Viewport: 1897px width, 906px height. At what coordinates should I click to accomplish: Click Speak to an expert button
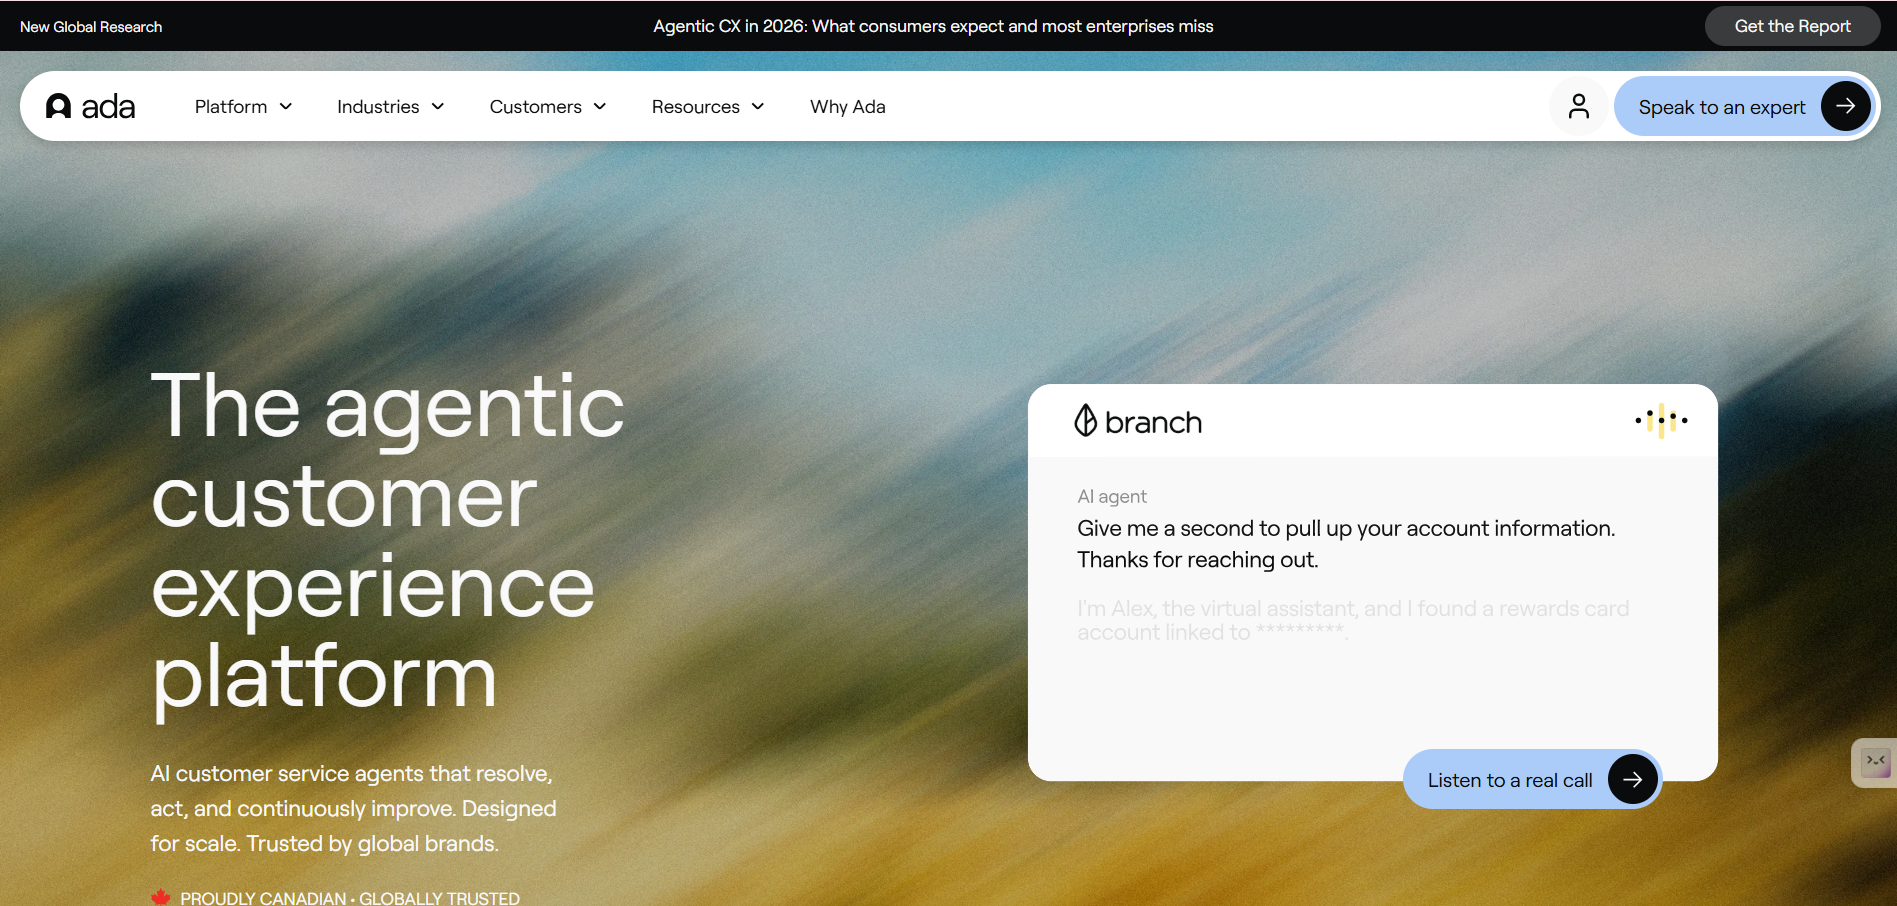pos(1745,106)
